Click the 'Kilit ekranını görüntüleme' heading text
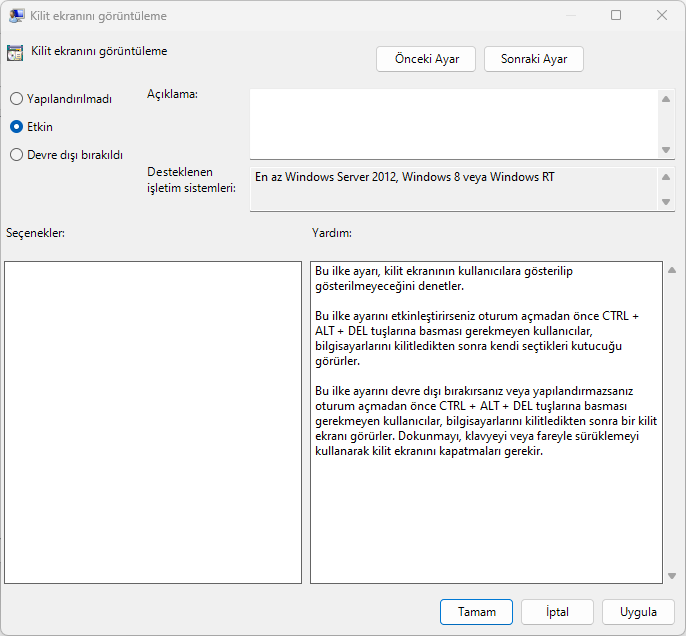The width and height of the screenshot is (686, 636). tap(99, 51)
